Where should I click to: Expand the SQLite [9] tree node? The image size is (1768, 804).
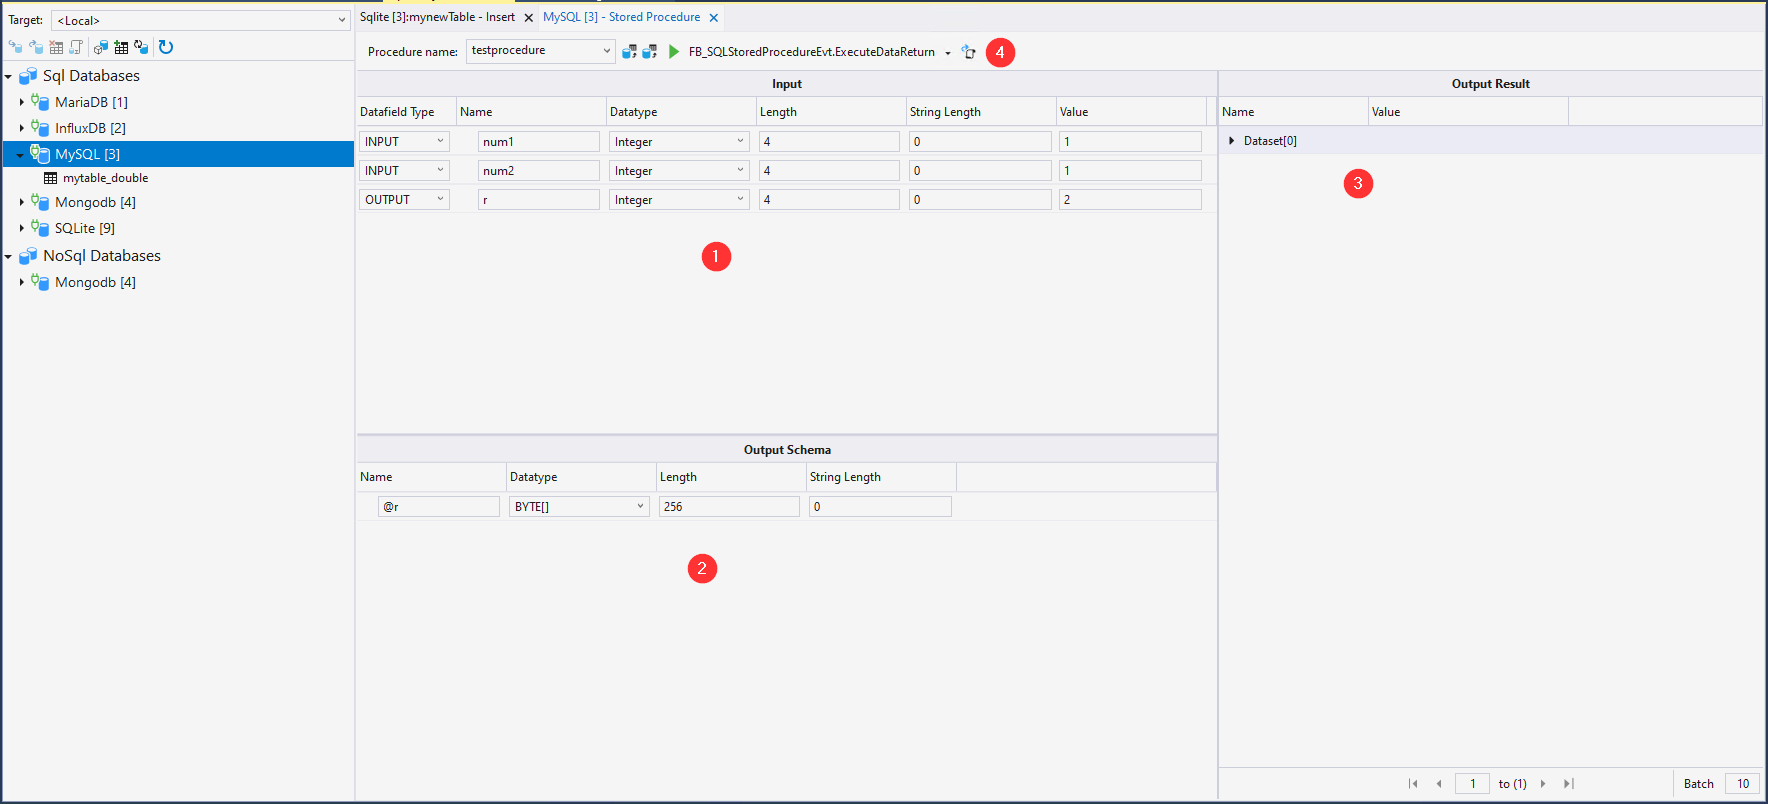(21, 228)
